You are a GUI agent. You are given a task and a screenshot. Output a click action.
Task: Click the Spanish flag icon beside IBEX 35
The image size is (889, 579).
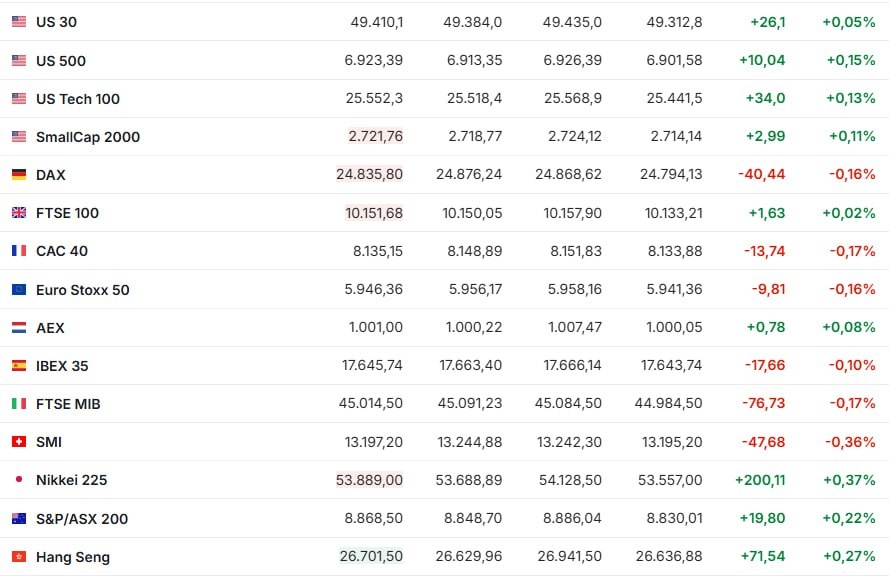pyautogui.click(x=19, y=366)
